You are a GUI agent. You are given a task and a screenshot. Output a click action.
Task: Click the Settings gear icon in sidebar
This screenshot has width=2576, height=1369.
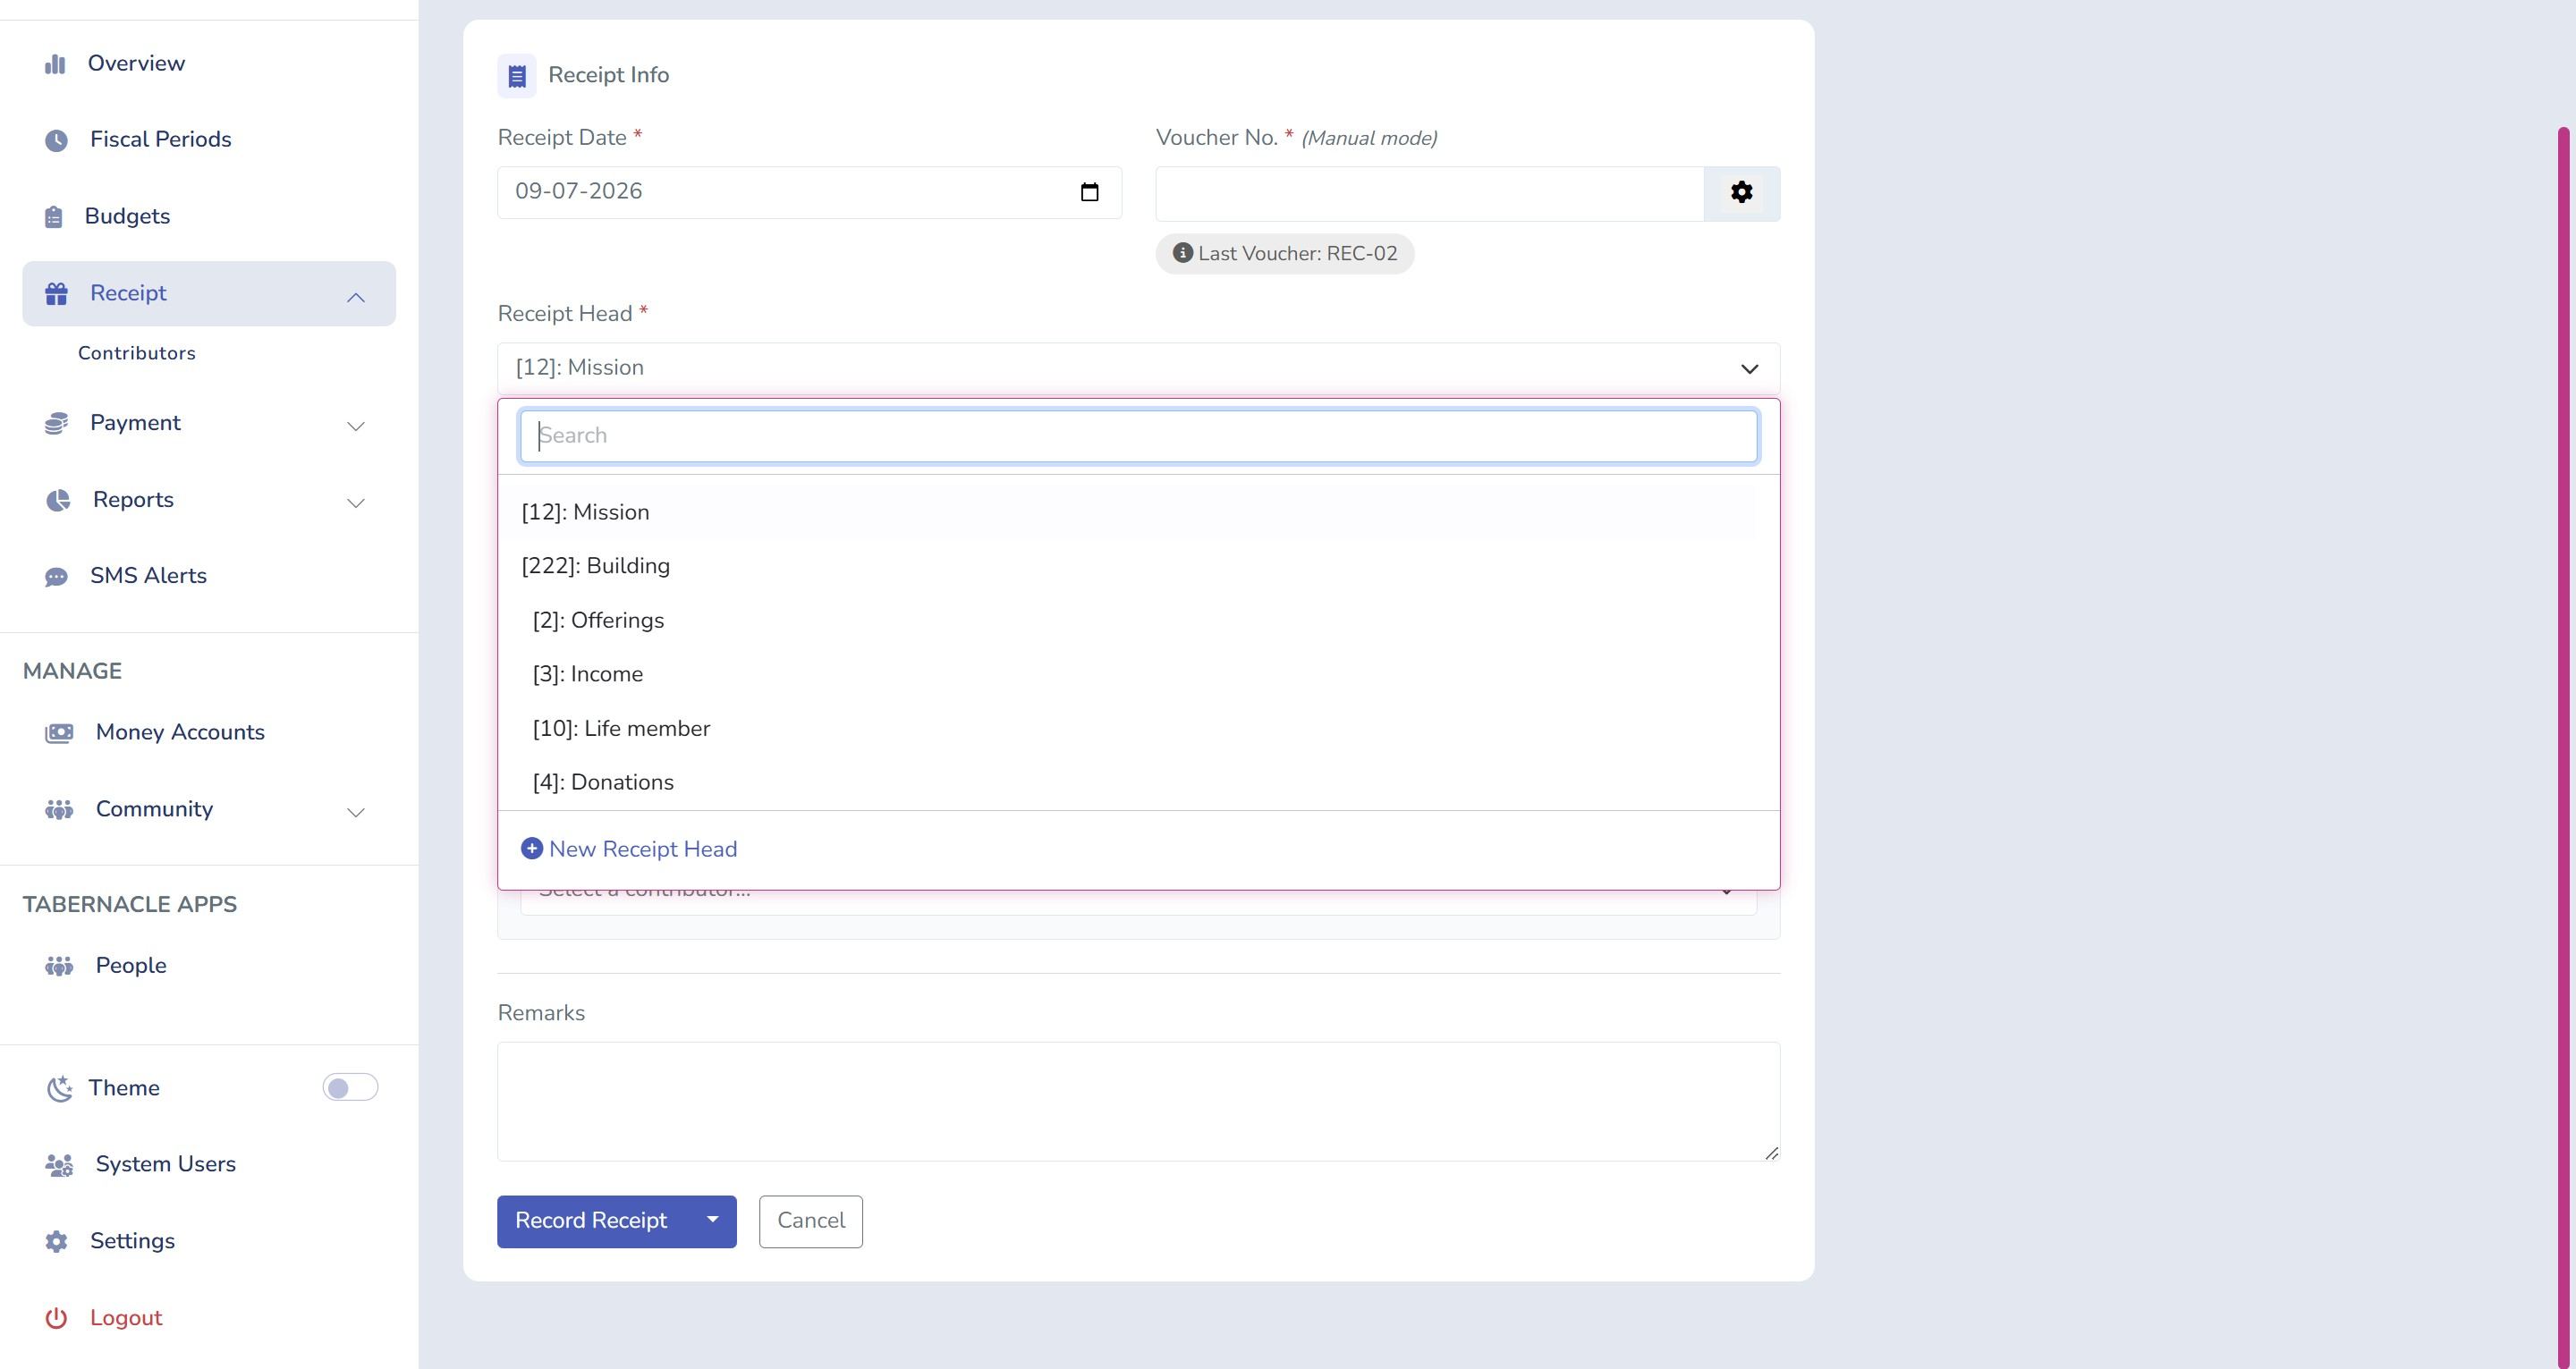56,1241
